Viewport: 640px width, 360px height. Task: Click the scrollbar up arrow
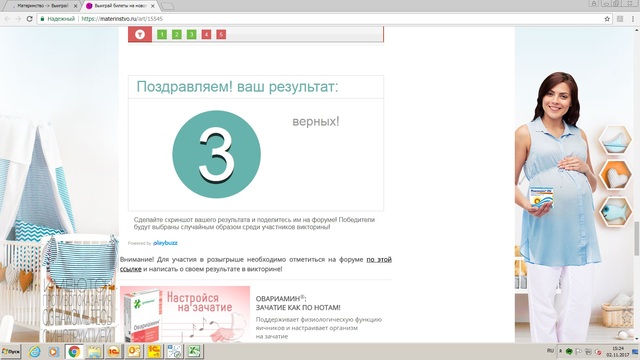tap(636, 30)
